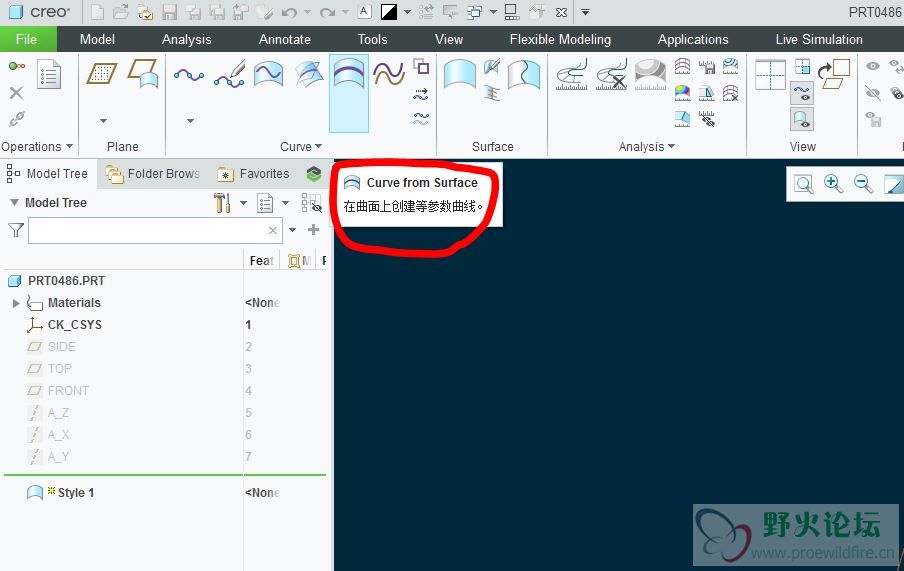Select the Style 1 feature in tree
Image resolution: width=904 pixels, height=571 pixels.
coord(76,493)
